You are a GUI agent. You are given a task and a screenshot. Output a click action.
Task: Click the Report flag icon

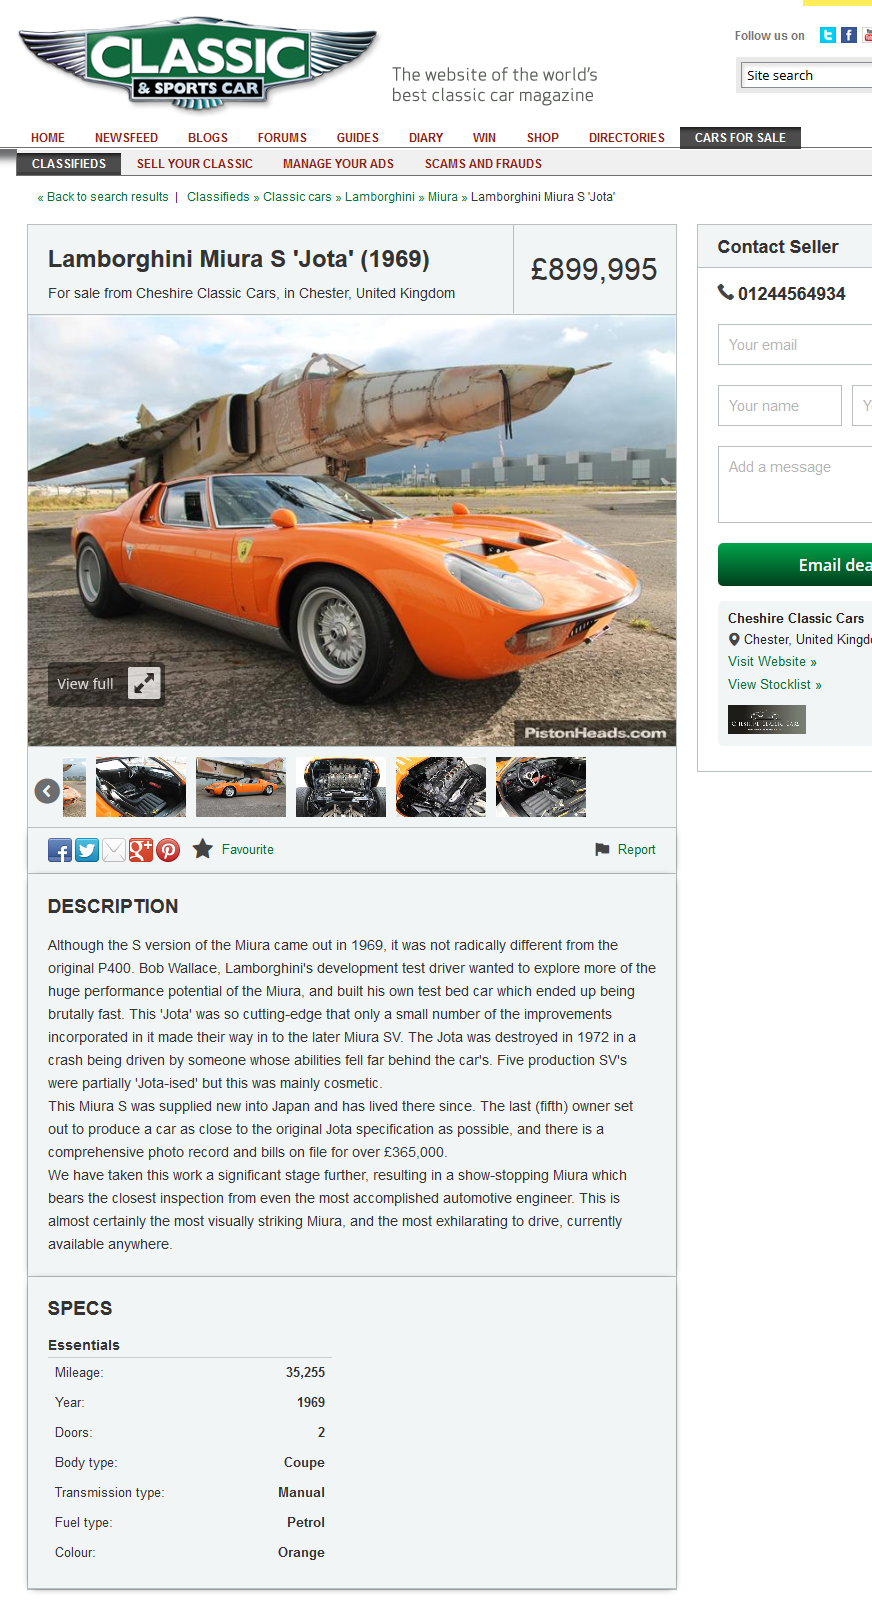(602, 850)
